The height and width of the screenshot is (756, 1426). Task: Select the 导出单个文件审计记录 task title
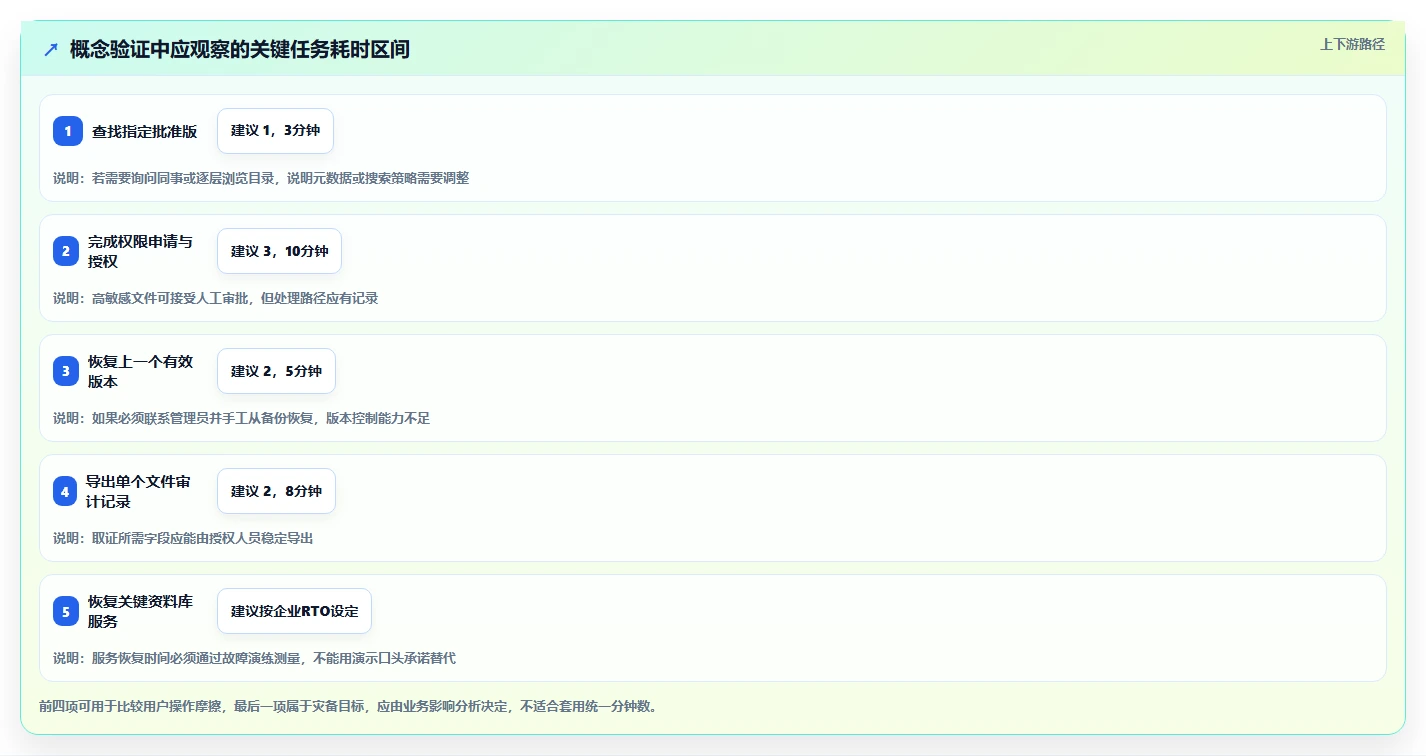coord(138,491)
